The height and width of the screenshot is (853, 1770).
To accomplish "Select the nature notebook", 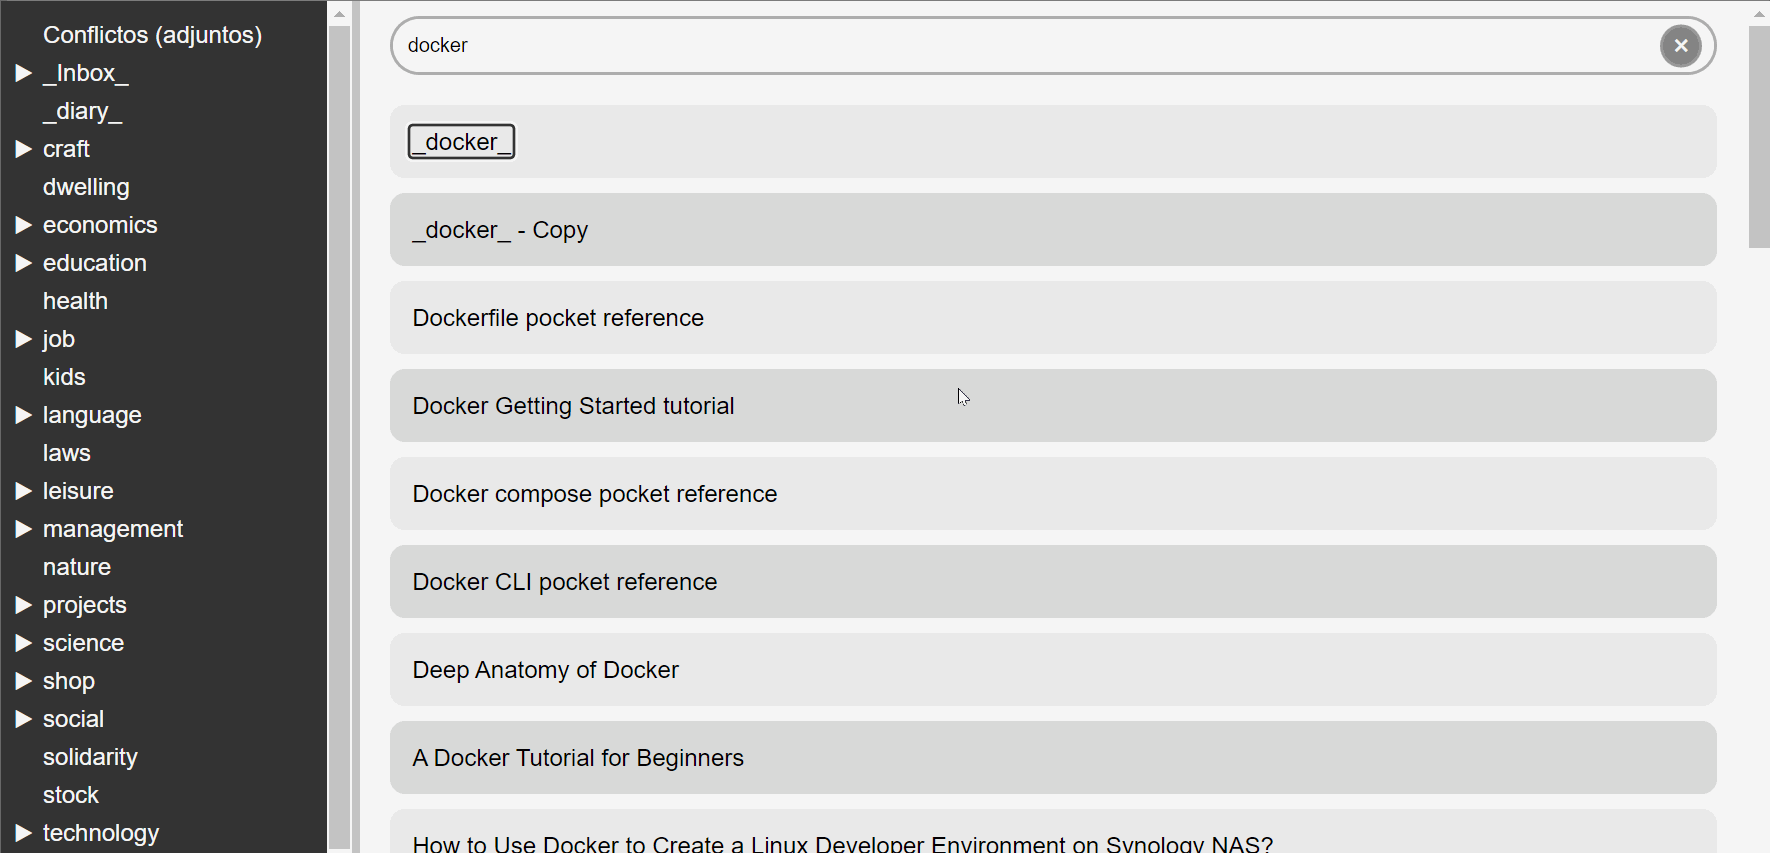I will pos(77,567).
